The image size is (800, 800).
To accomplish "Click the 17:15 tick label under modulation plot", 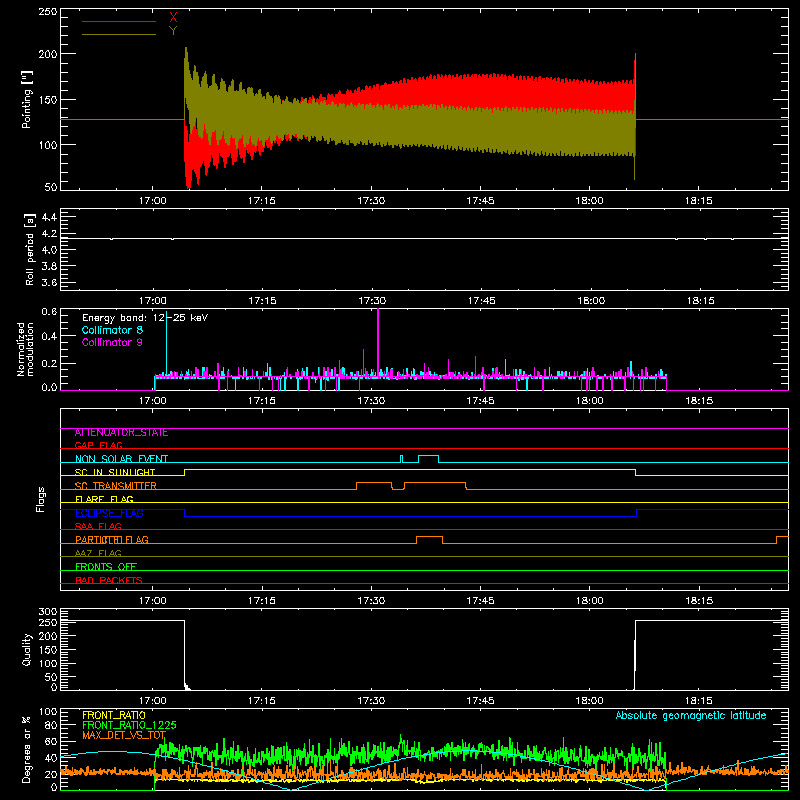I will (x=262, y=401).
